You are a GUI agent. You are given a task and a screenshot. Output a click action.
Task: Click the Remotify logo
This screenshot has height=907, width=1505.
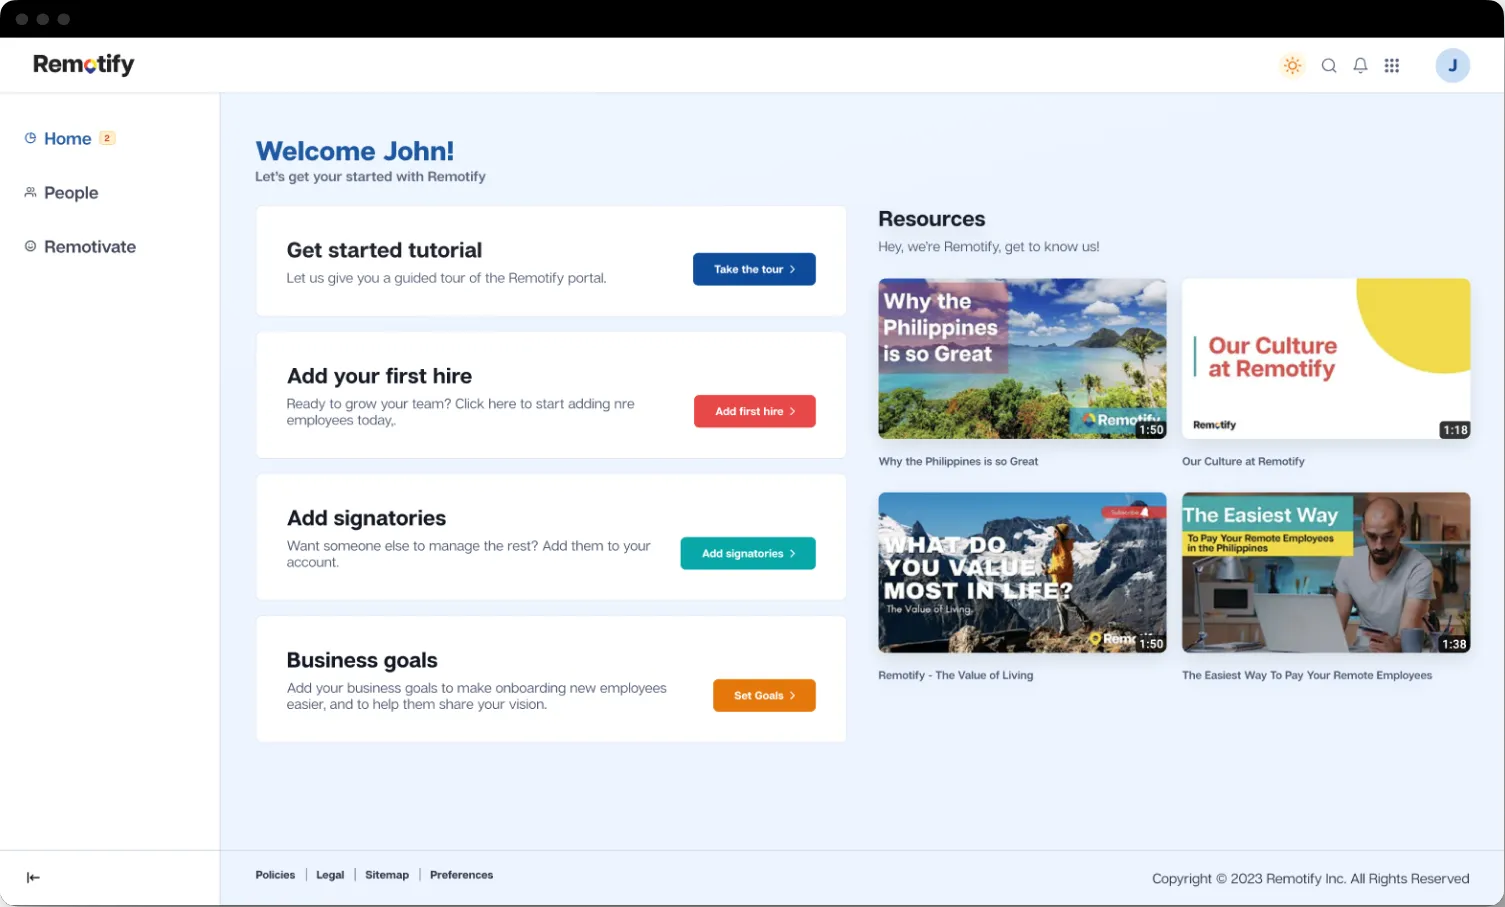pos(84,65)
